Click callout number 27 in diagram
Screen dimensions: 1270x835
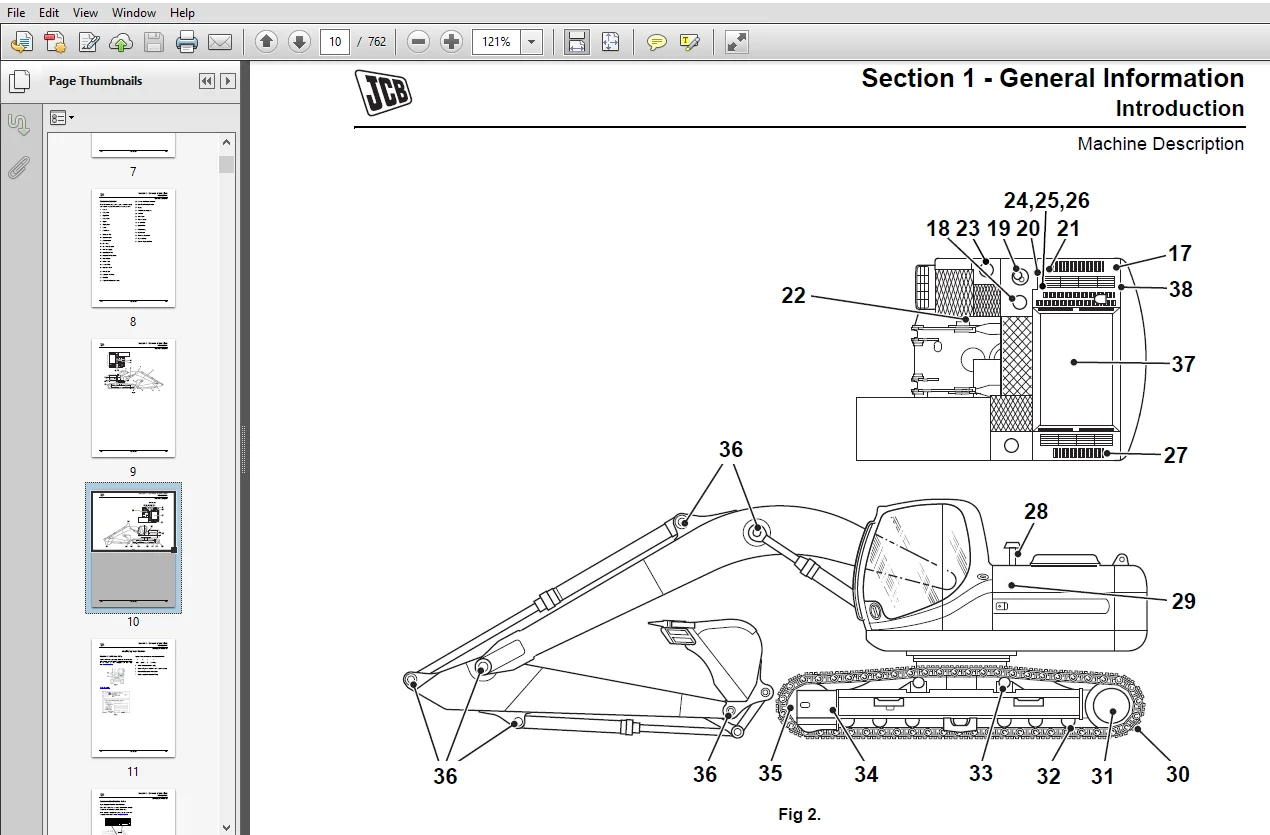pyautogui.click(x=1176, y=455)
